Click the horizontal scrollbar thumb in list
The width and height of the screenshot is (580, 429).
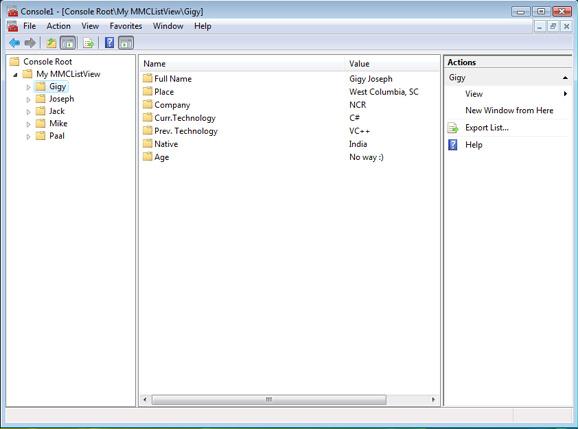click(x=269, y=399)
